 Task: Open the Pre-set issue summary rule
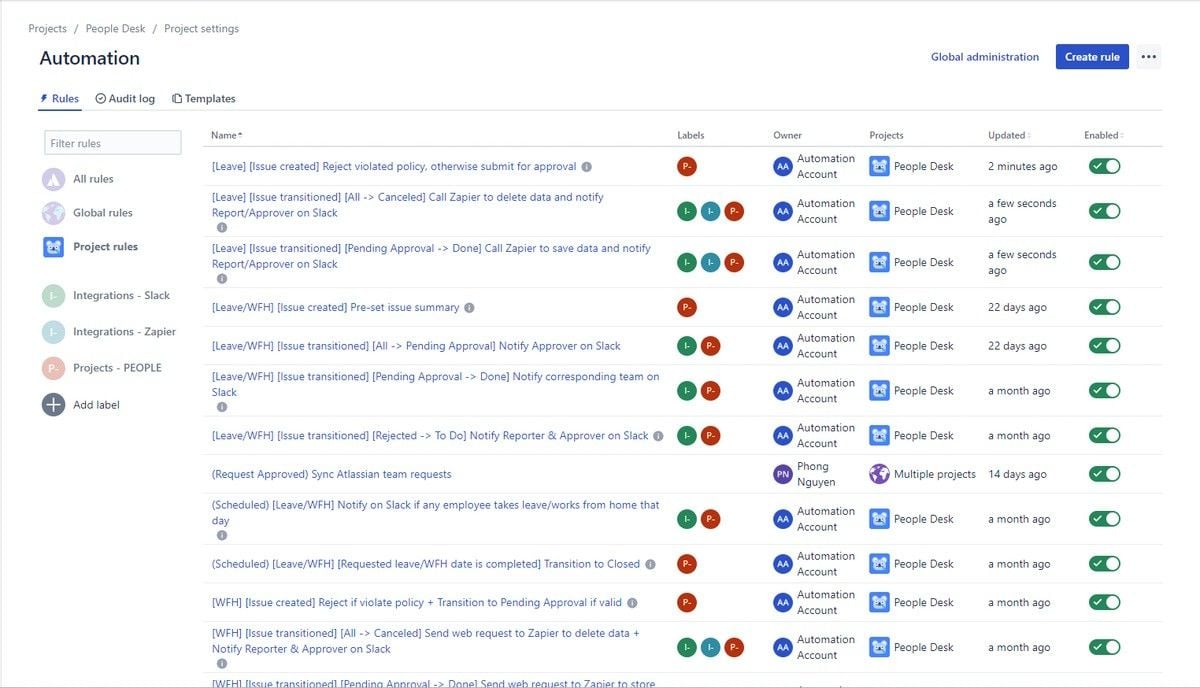[x=336, y=308]
